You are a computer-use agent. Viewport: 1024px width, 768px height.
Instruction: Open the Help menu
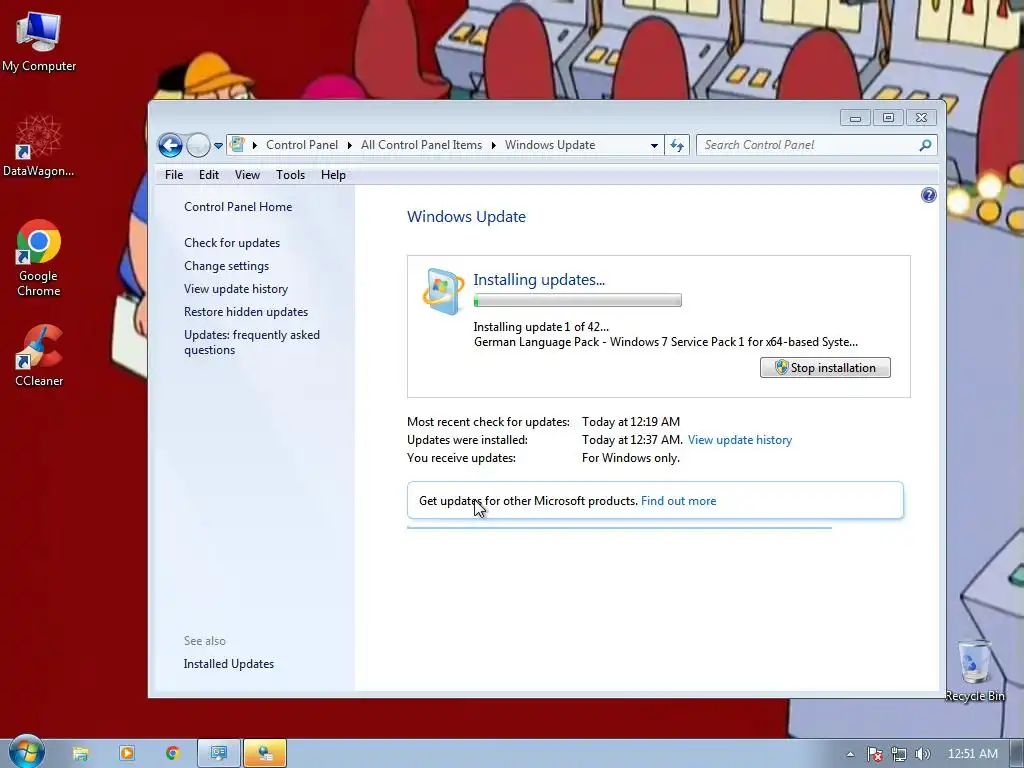pos(333,175)
